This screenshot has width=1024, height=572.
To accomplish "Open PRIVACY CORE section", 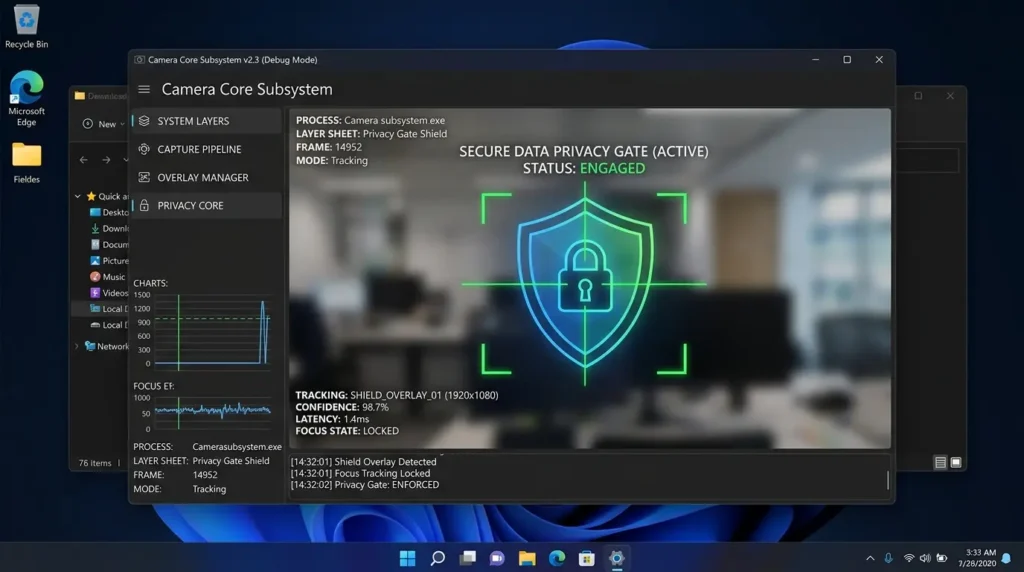I will click(206, 205).
